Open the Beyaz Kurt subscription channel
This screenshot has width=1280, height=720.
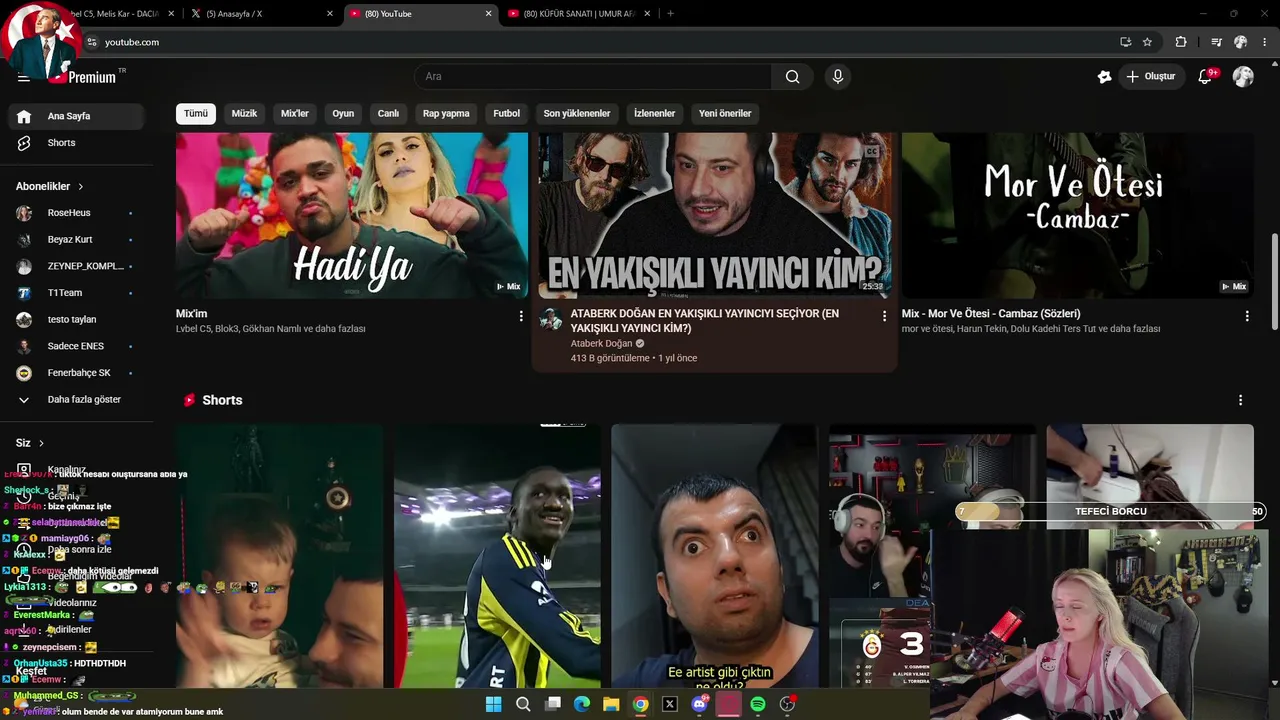(x=77, y=240)
